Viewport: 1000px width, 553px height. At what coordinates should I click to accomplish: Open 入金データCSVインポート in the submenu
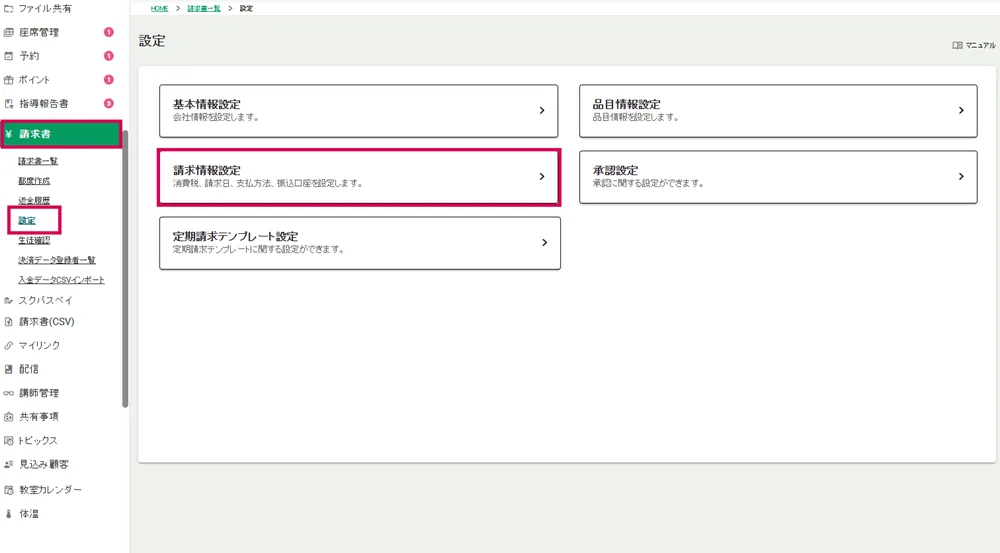click(x=61, y=280)
